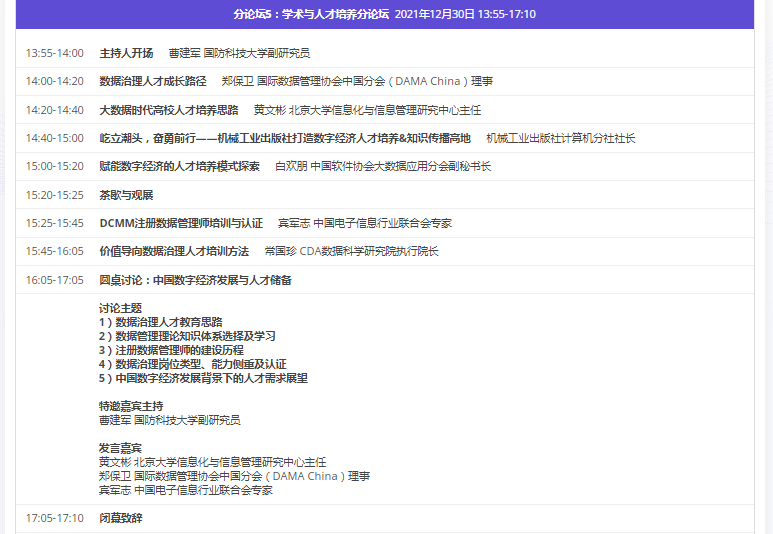Open the DCMM注册数据管理师培训与认证 session
This screenshot has width=773, height=534.
[181, 223]
